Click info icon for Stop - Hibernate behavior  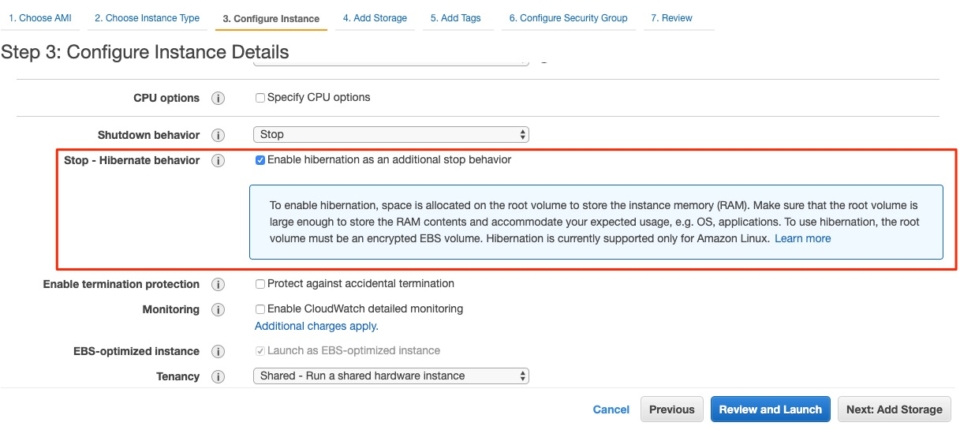tap(218, 160)
